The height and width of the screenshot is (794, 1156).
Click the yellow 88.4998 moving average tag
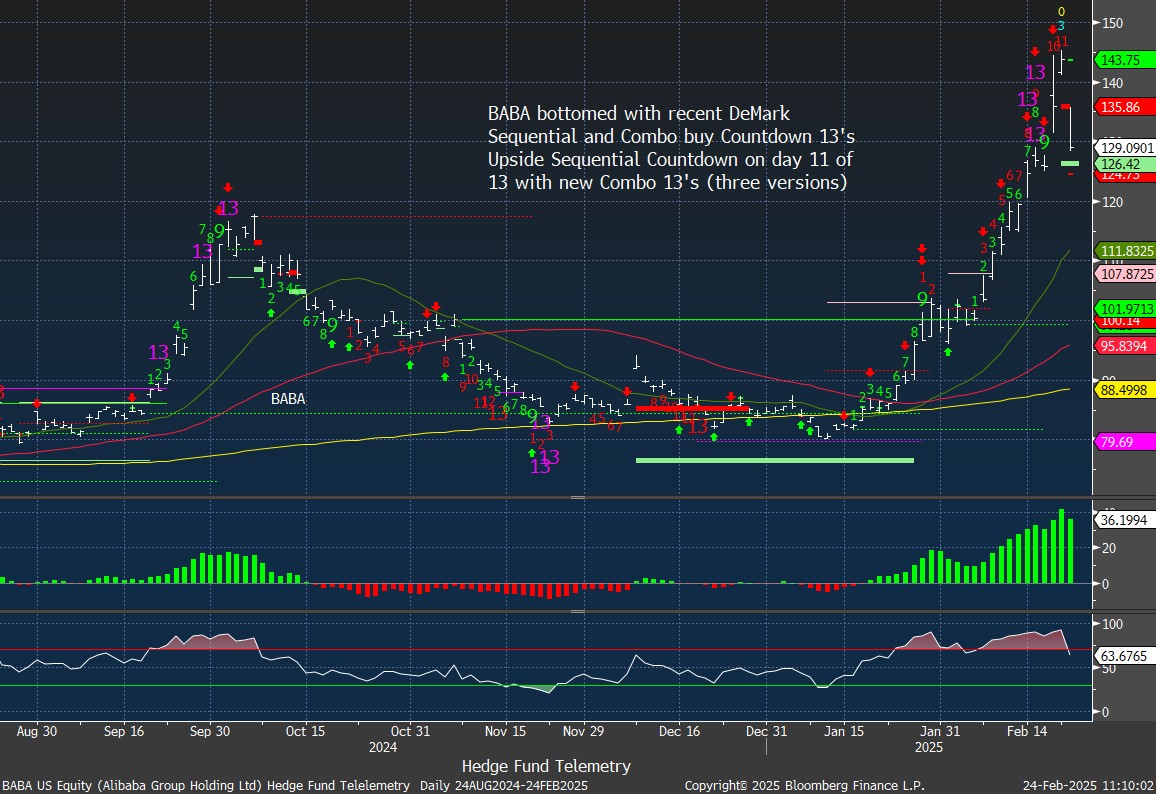tap(1123, 390)
